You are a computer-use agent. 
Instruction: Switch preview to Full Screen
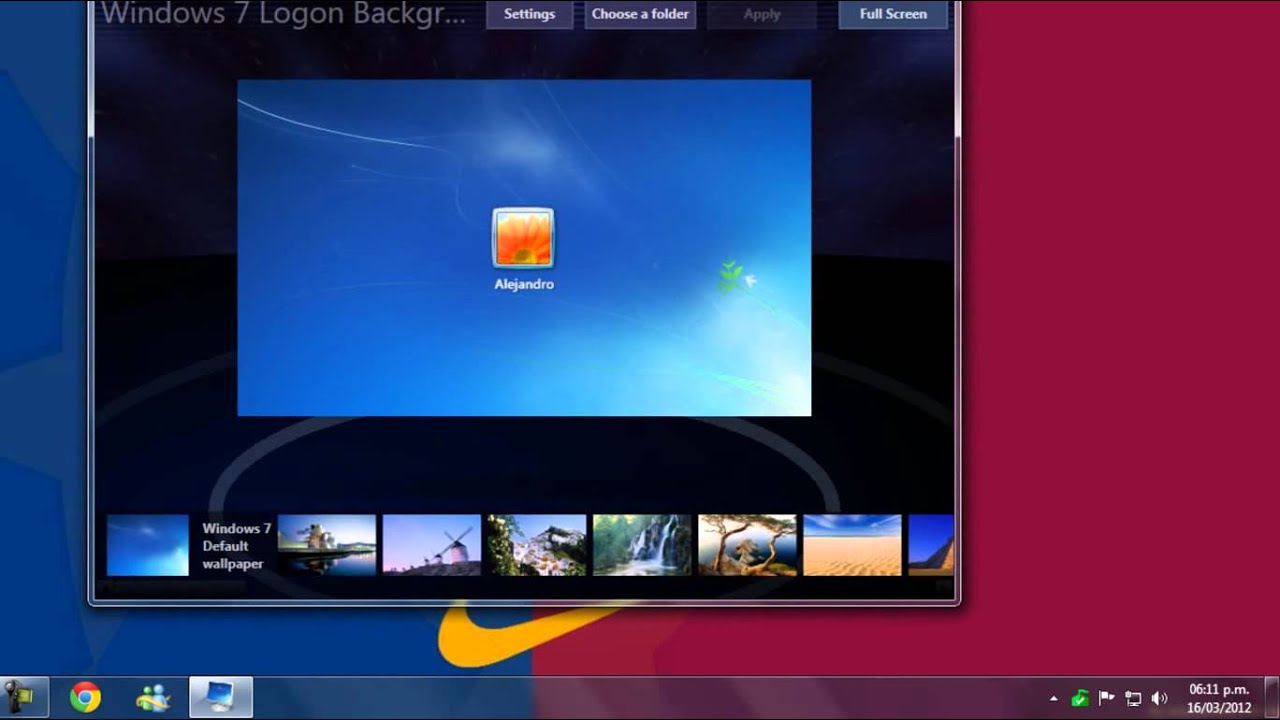pyautogui.click(x=893, y=14)
